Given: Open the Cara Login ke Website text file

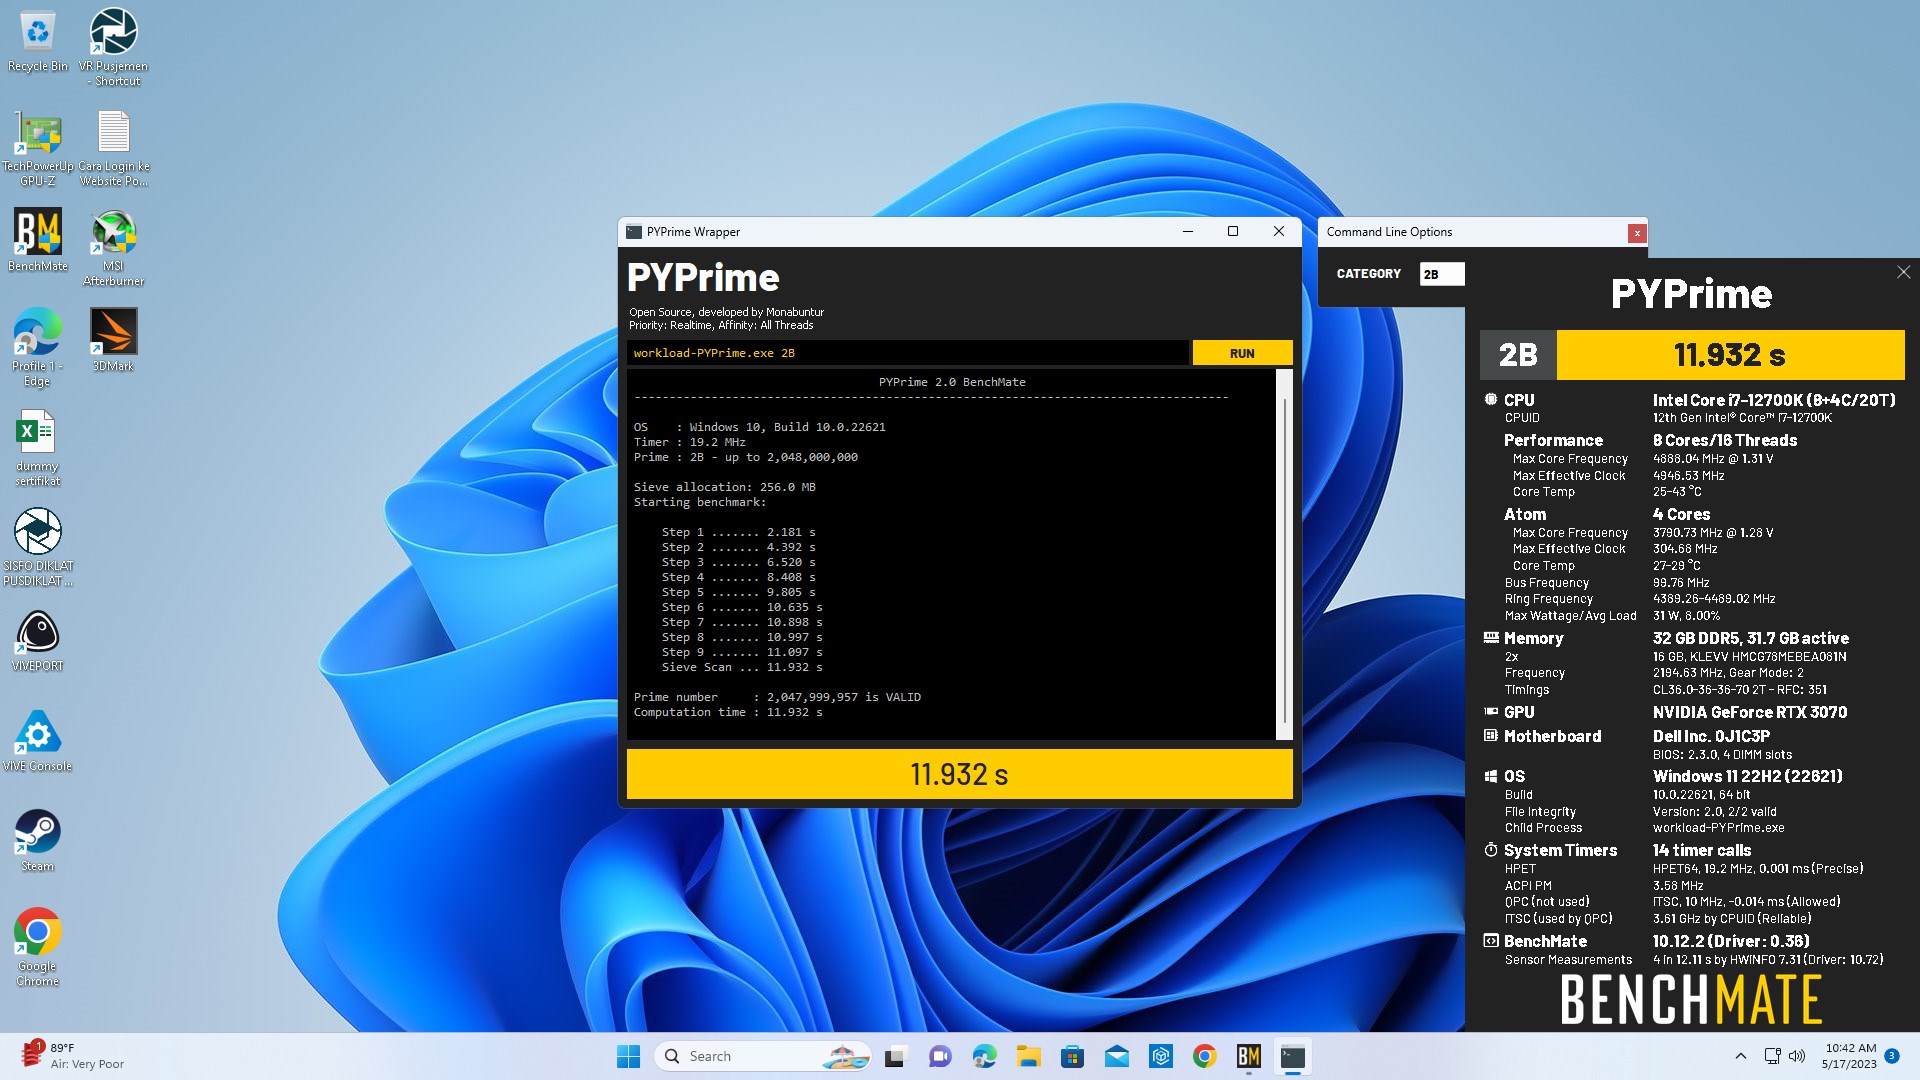Looking at the screenshot, I should [113, 148].
